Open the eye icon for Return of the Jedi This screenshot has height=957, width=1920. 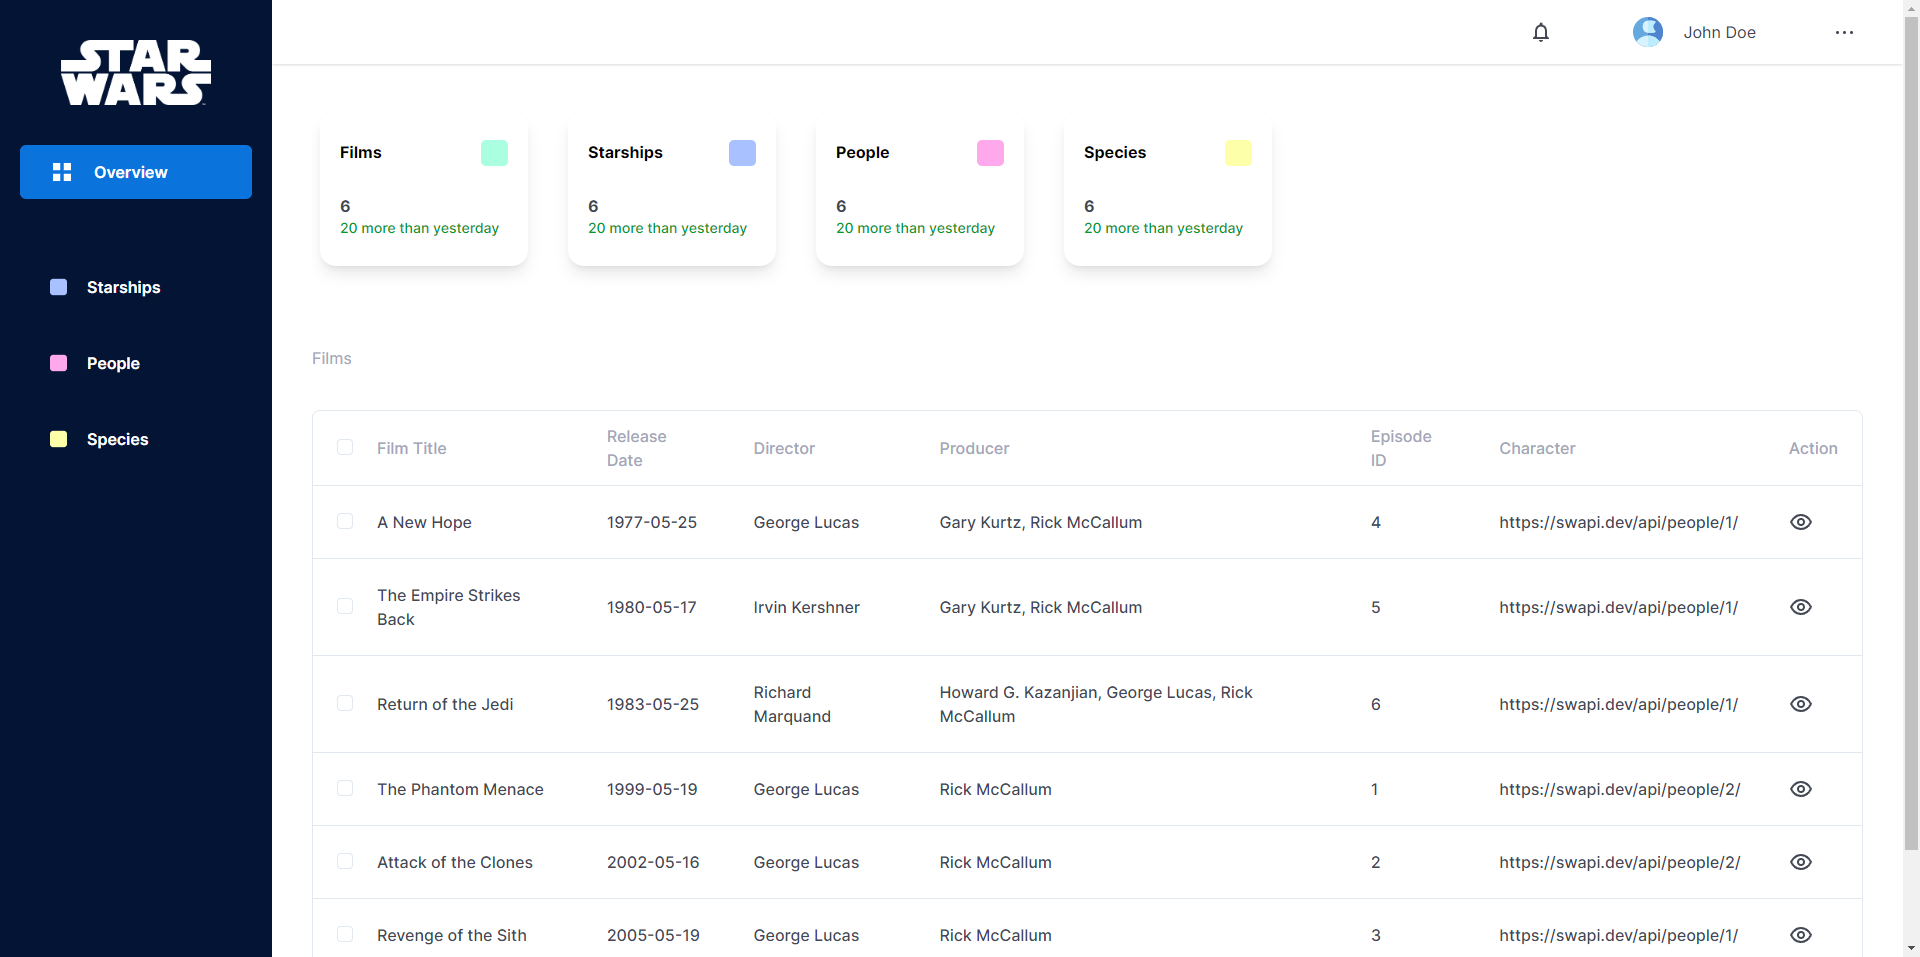pos(1801,704)
